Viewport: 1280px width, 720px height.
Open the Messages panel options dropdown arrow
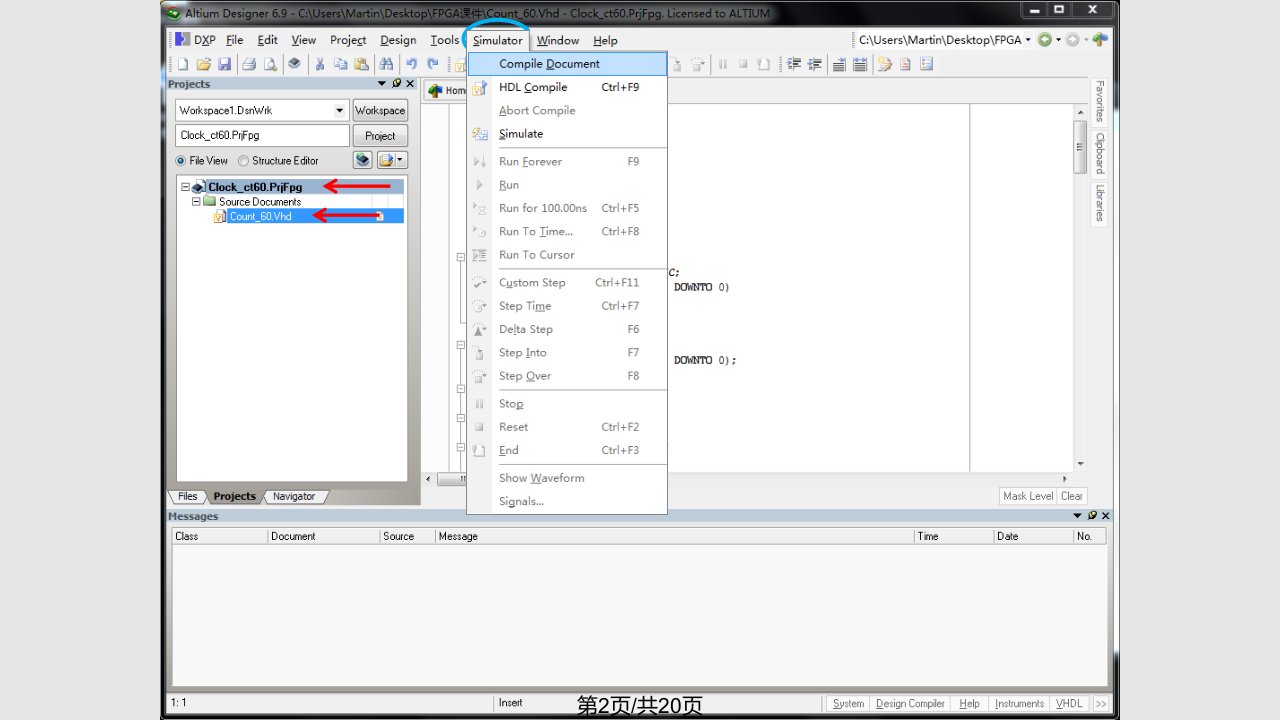coord(1078,516)
